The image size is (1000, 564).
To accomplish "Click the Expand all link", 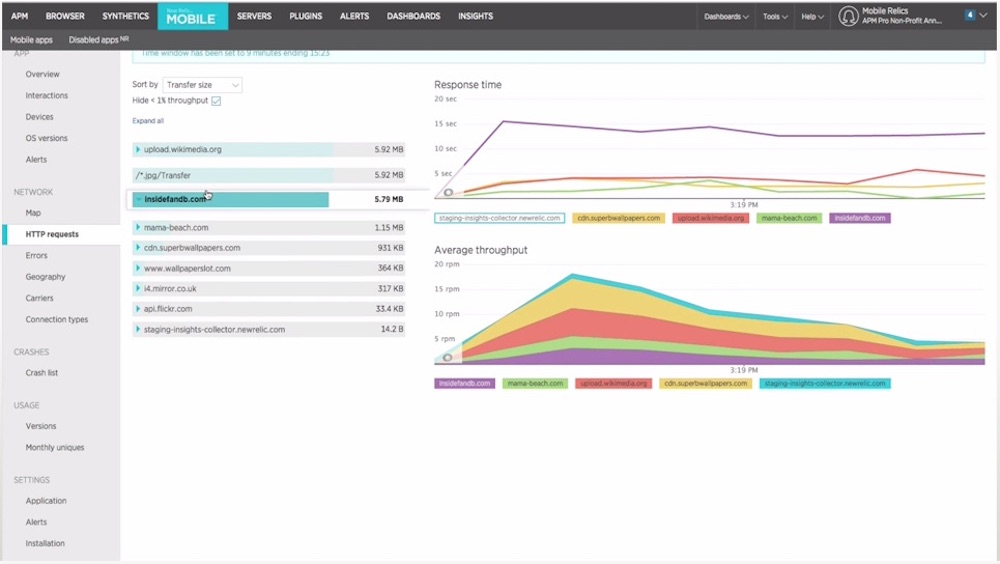I will click(148, 121).
